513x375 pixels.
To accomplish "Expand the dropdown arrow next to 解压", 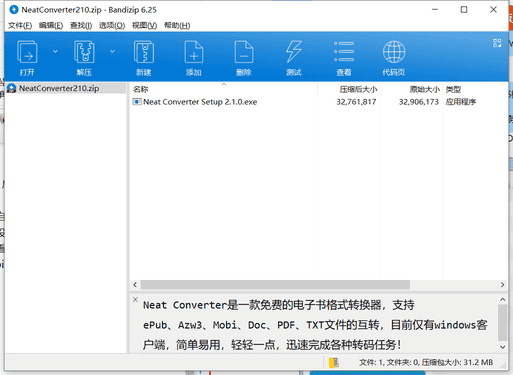I will coord(112,51).
